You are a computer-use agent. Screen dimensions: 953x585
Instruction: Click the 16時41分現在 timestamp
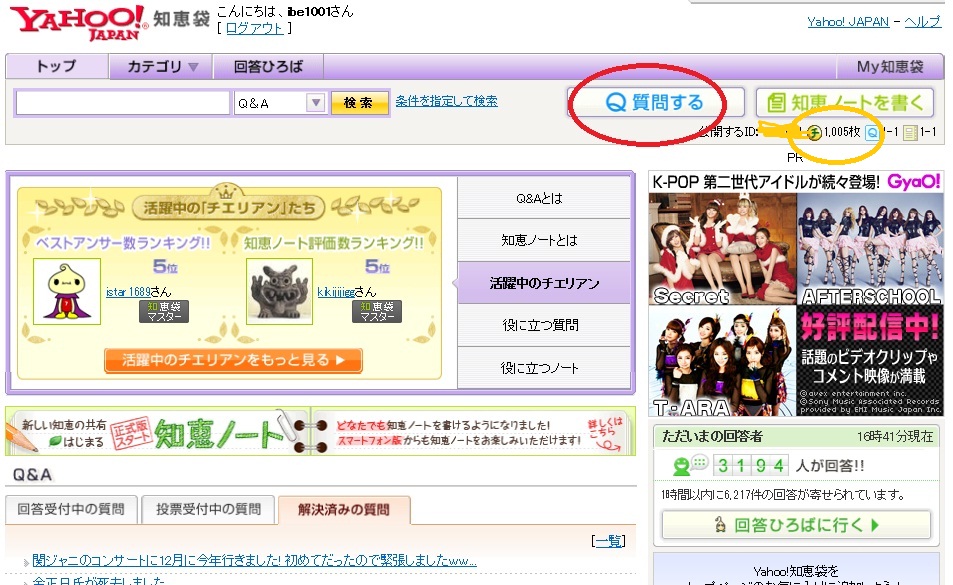pos(895,436)
